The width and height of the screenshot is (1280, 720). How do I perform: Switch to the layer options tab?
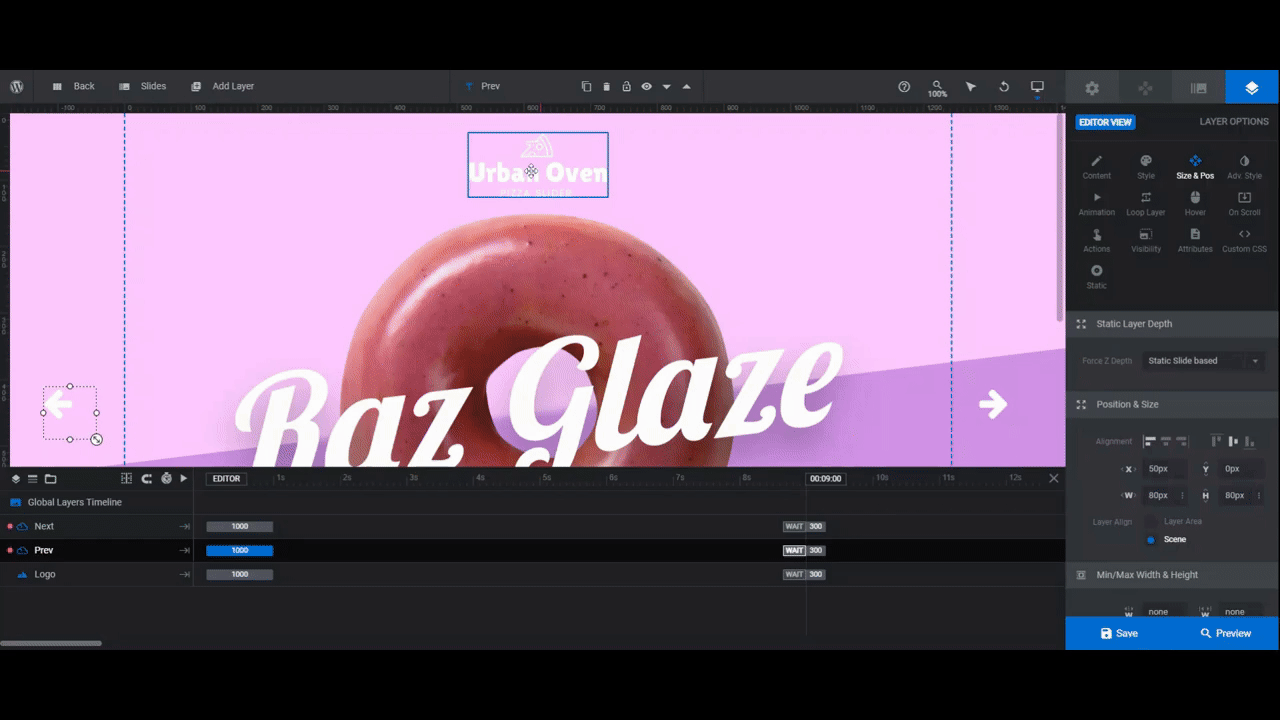1252,88
